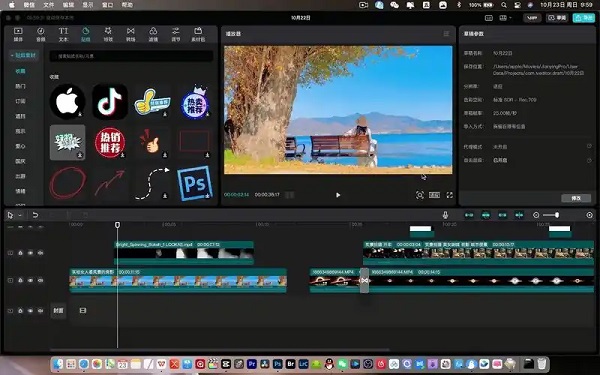Screen dimensions: 600x375
Task: Hide the Bright_Spinning overlay track
Action: [30, 253]
